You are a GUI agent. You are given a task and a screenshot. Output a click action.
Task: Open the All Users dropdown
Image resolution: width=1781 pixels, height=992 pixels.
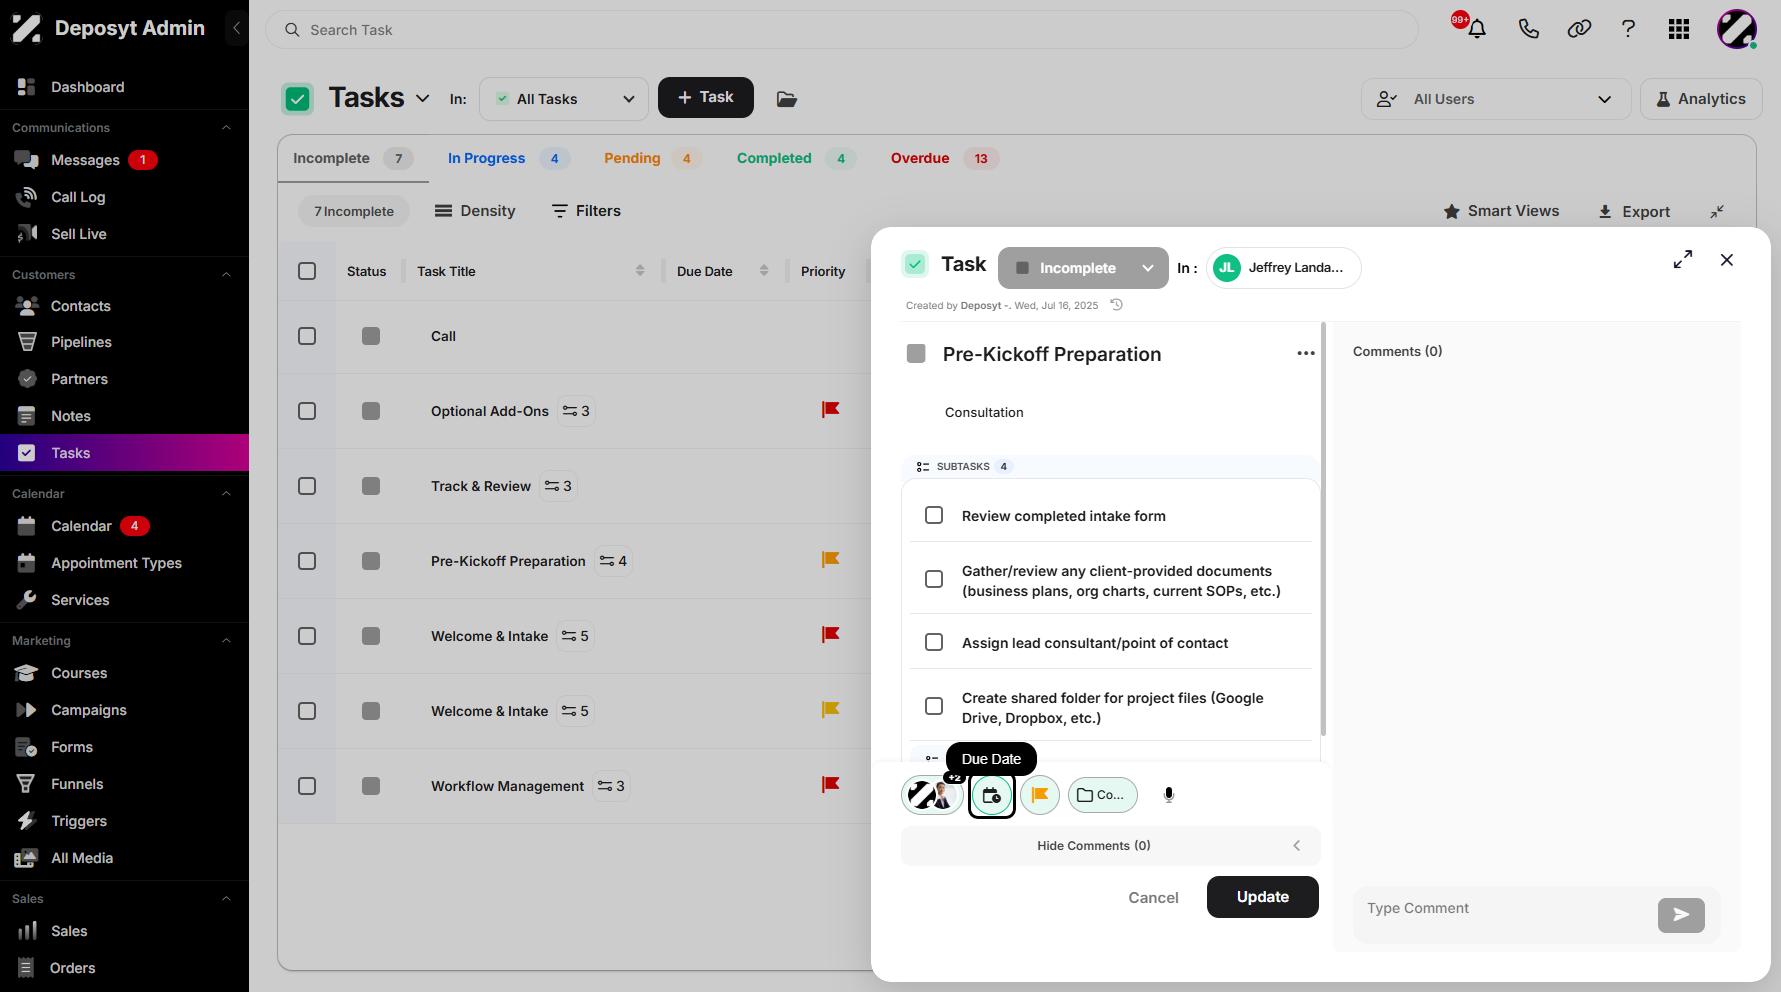tap(1495, 99)
